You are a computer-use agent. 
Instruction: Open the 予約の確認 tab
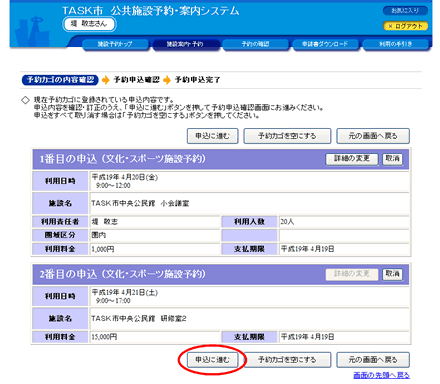[255, 44]
